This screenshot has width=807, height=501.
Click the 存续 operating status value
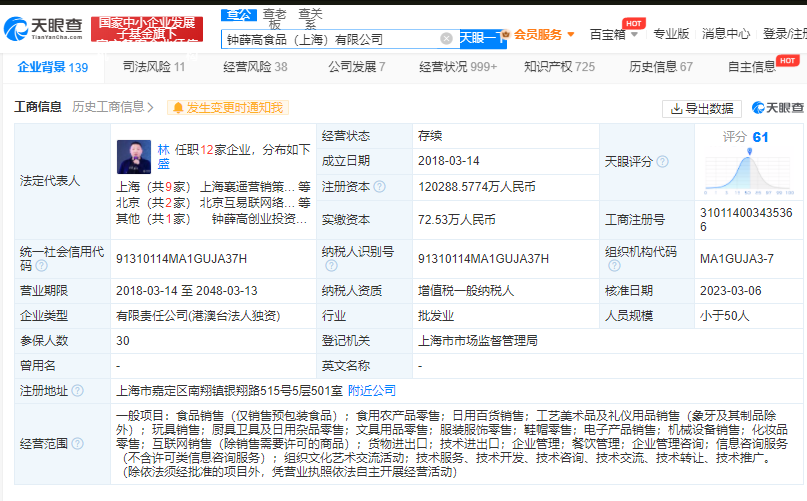[x=430, y=136]
